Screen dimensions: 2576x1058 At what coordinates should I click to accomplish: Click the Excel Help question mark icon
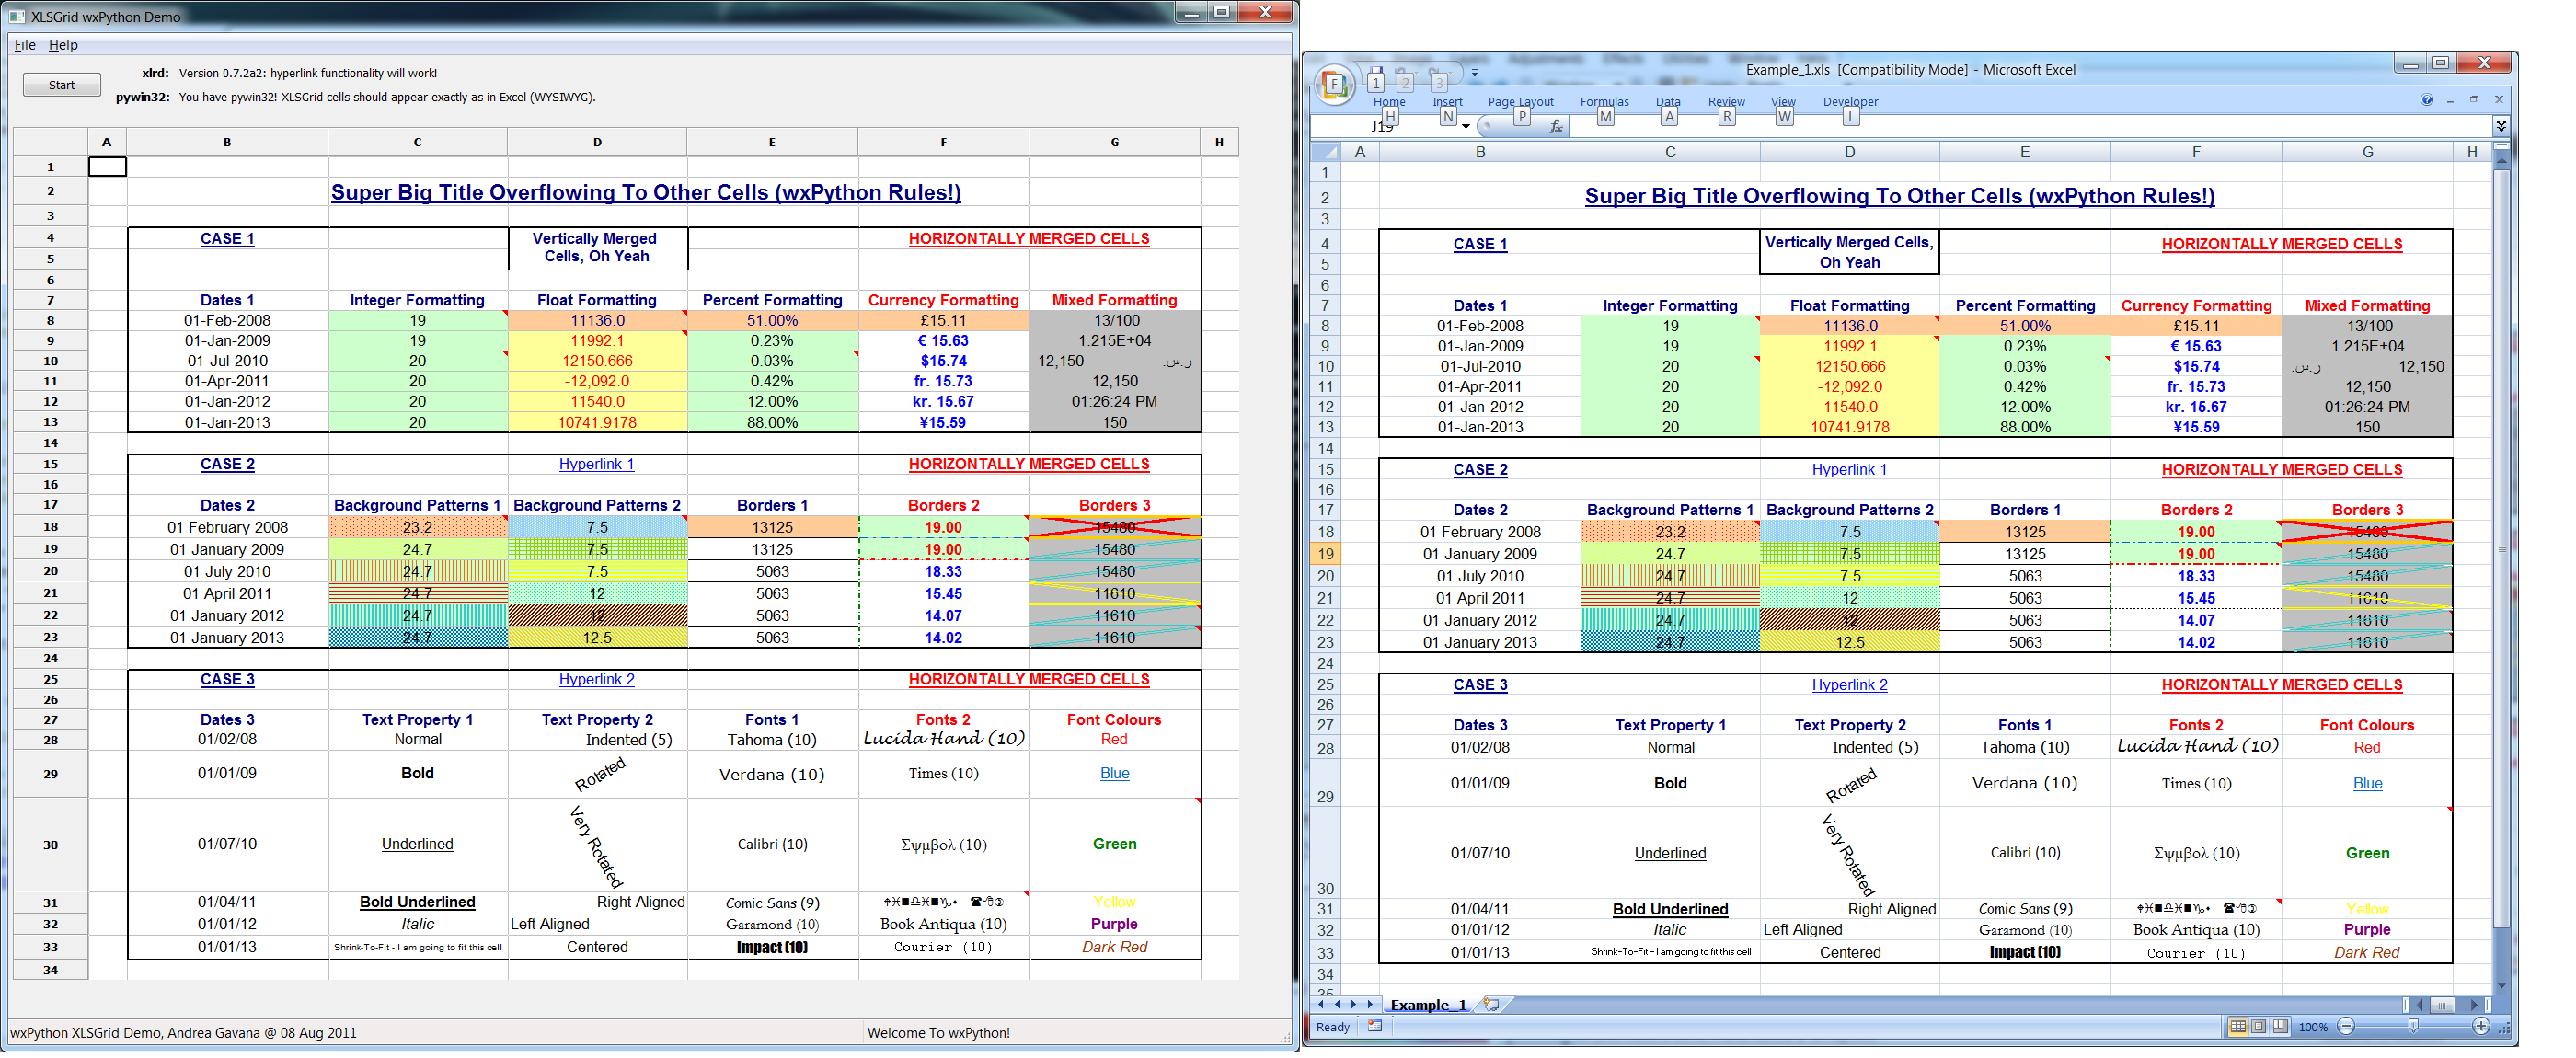coord(2426,100)
